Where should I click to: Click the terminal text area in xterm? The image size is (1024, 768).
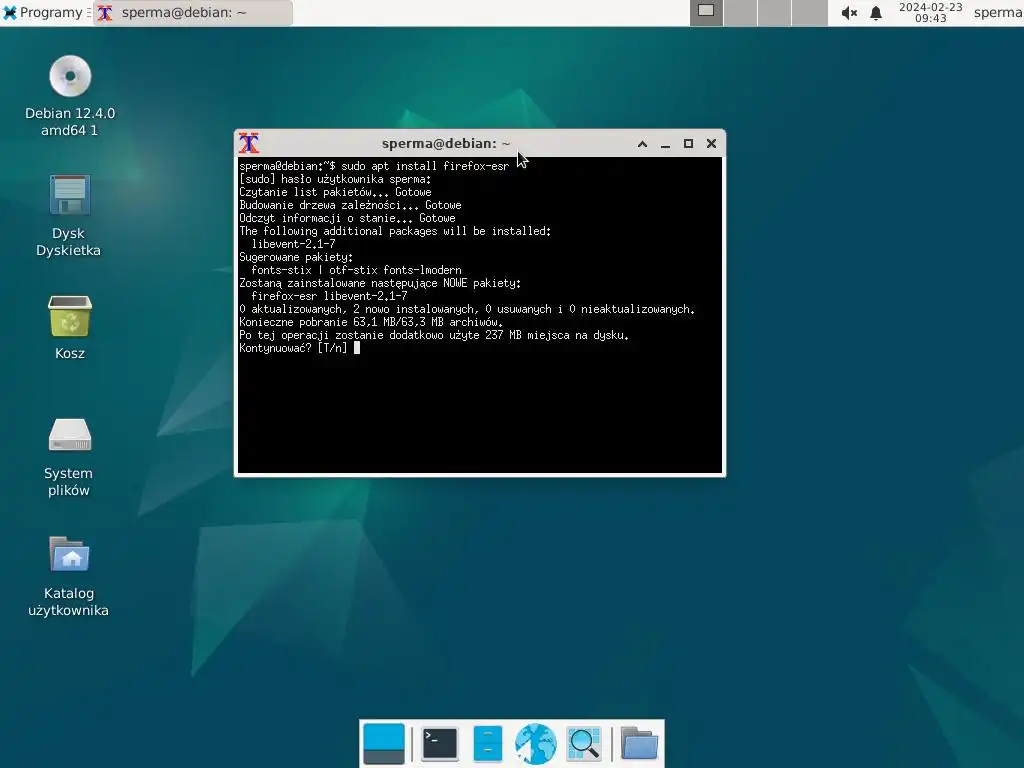pos(480,315)
